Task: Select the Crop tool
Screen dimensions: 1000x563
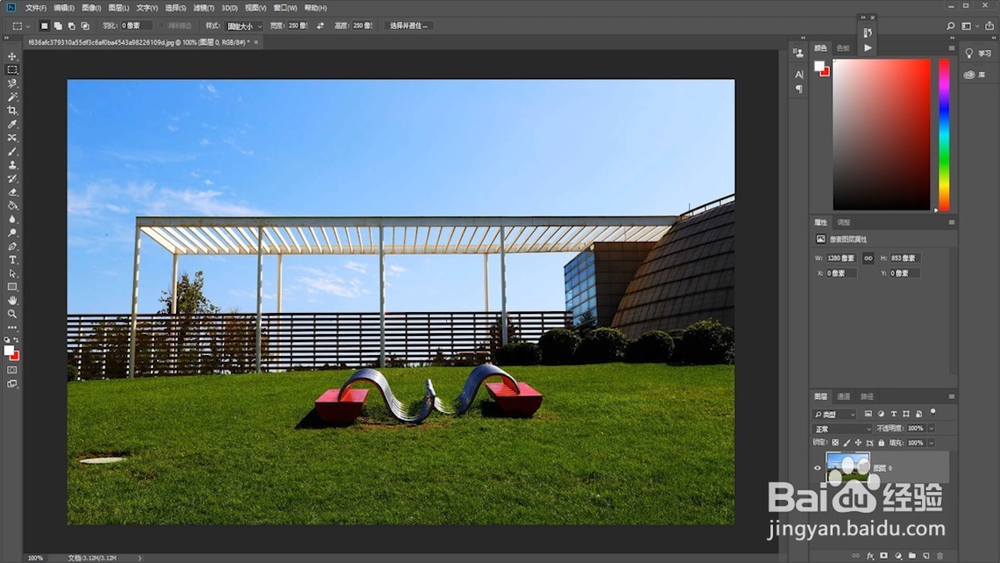Action: pos(12,110)
